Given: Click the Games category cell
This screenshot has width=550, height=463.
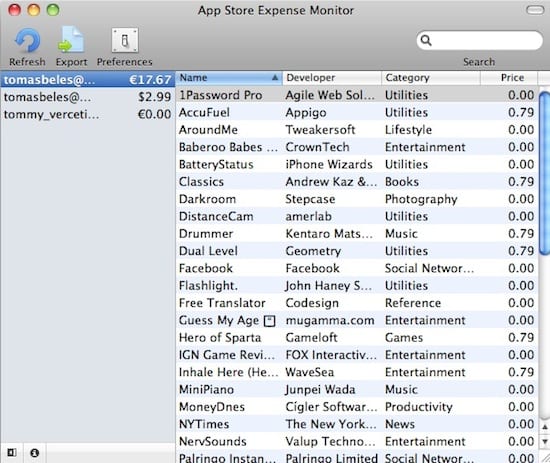Looking at the screenshot, I should (404, 337).
